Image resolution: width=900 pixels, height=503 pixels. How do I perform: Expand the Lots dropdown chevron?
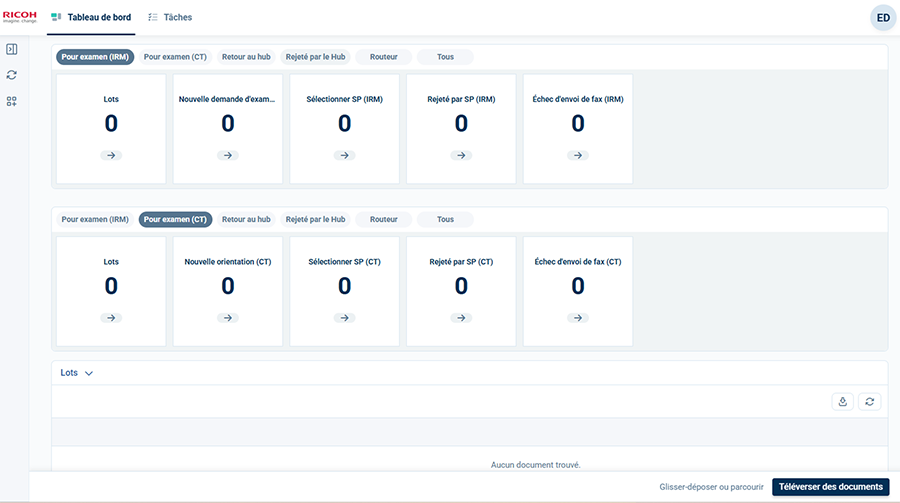89,373
